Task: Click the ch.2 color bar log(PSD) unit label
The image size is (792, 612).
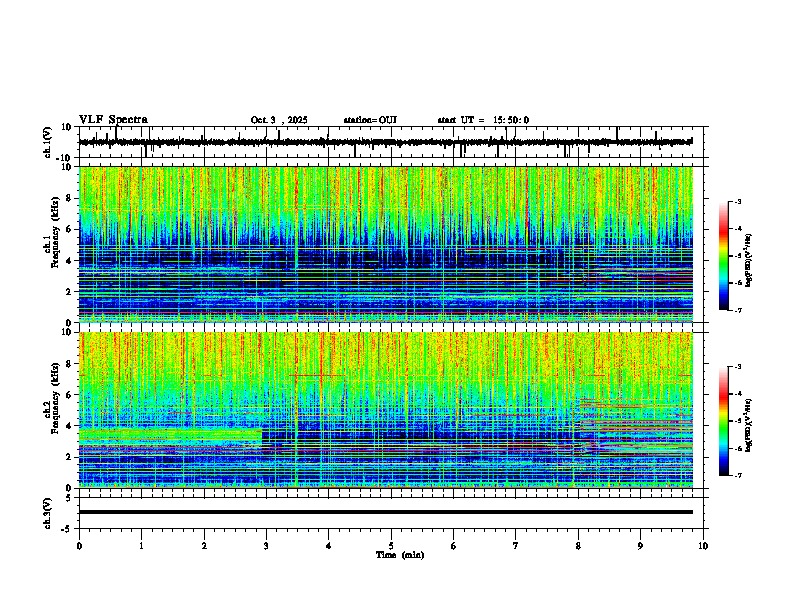Action: click(749, 425)
